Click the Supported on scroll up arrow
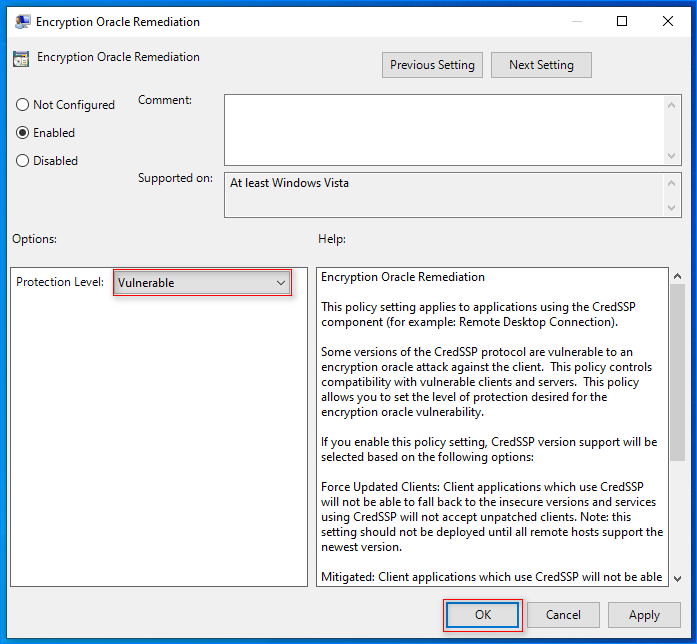Image resolution: width=697 pixels, height=644 pixels. coord(672,183)
